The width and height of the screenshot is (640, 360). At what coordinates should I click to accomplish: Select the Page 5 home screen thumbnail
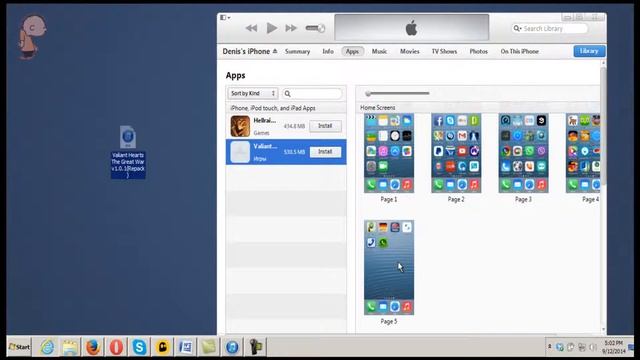[389, 267]
